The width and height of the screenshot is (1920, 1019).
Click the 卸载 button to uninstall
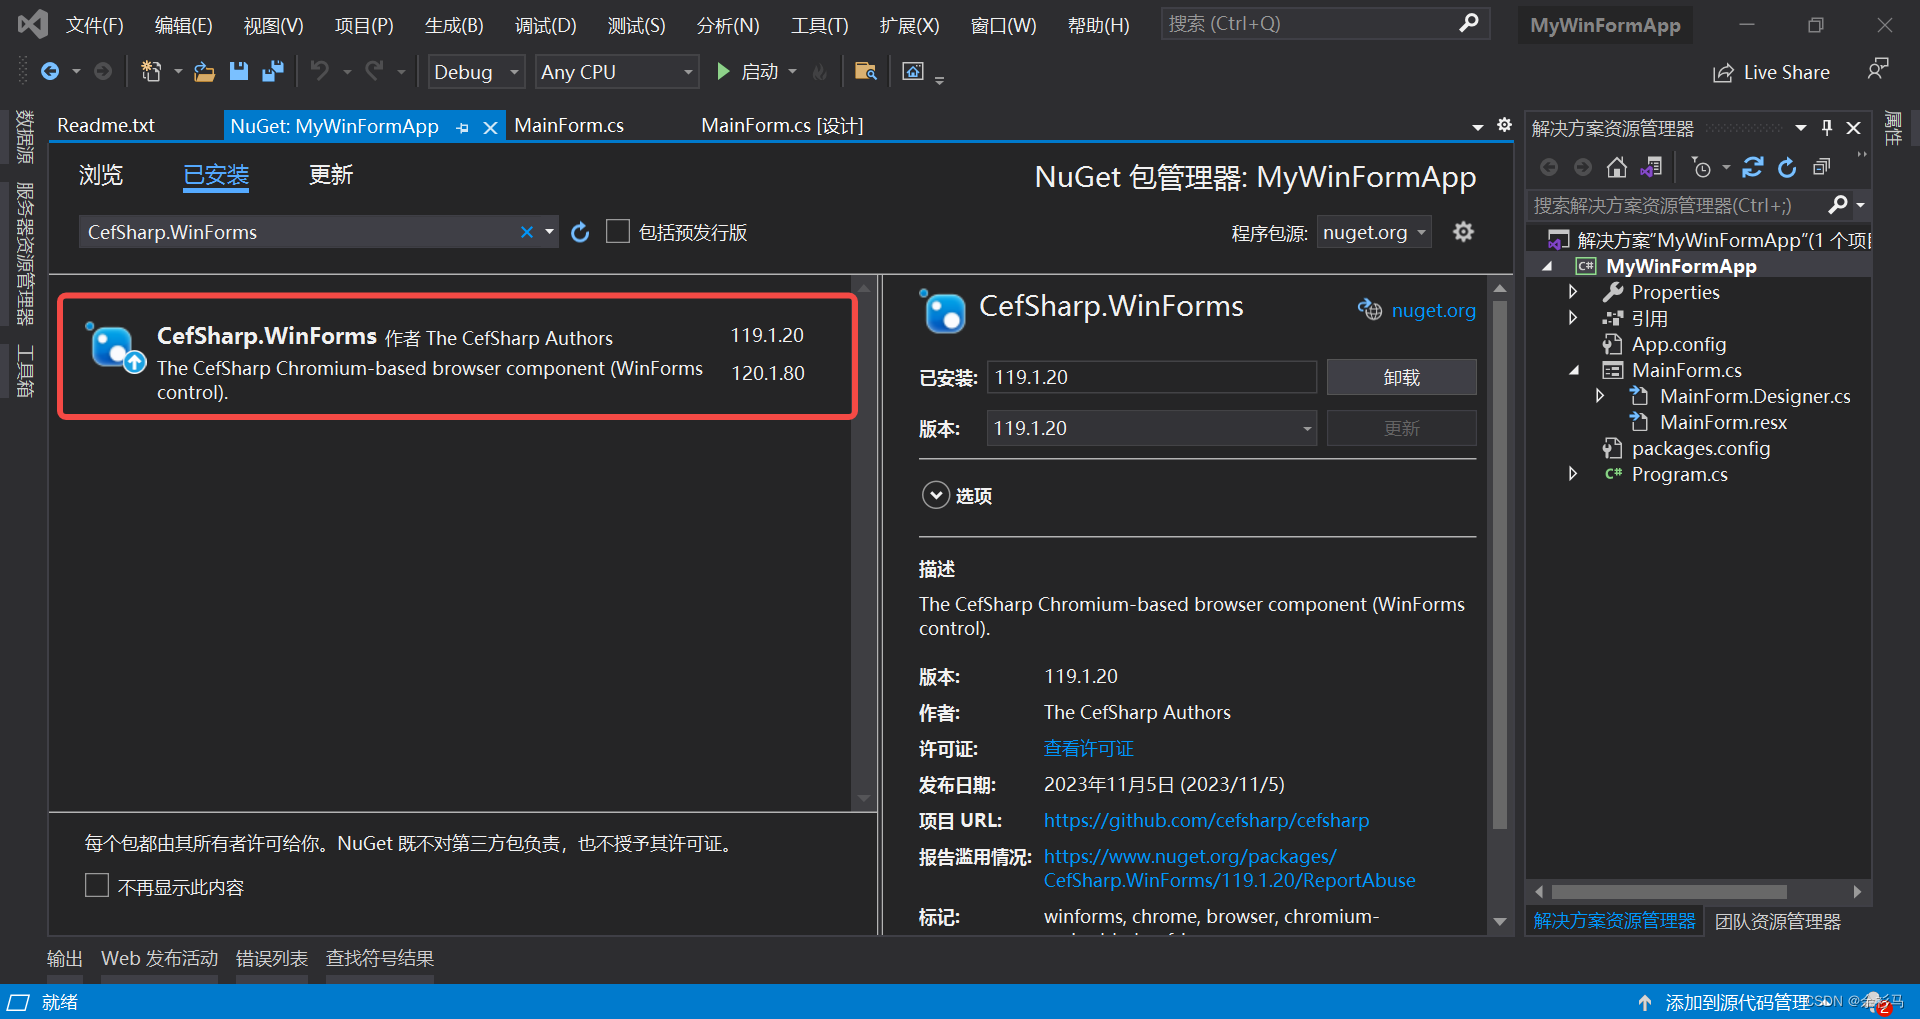[x=1400, y=377]
